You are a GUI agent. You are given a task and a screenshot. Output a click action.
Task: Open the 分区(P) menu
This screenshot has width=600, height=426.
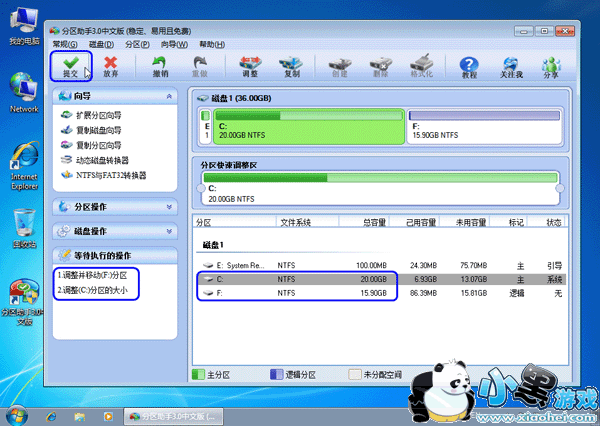click(137, 44)
